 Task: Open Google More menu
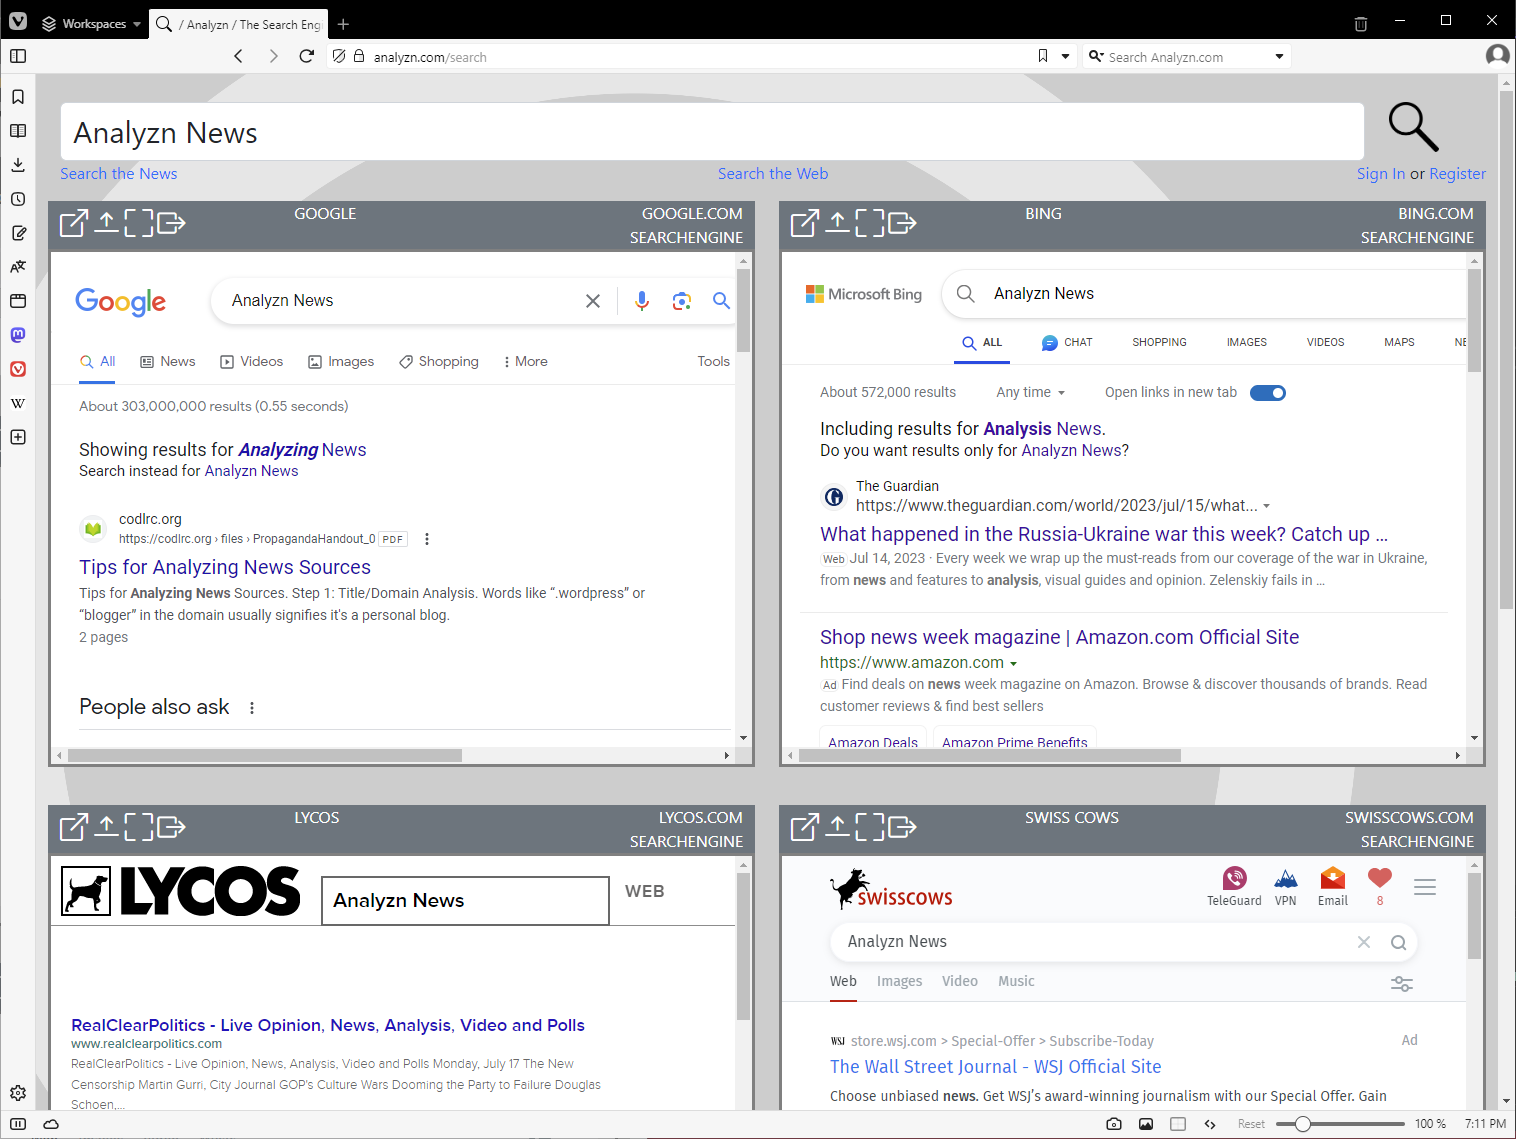point(526,362)
